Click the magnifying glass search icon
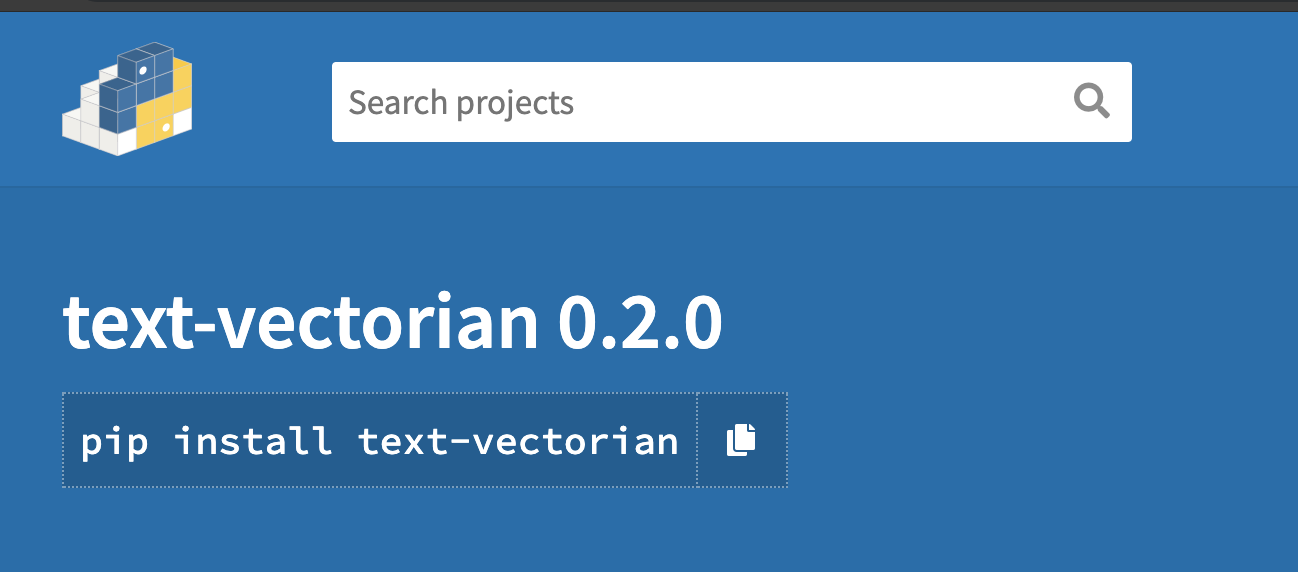 (1091, 102)
